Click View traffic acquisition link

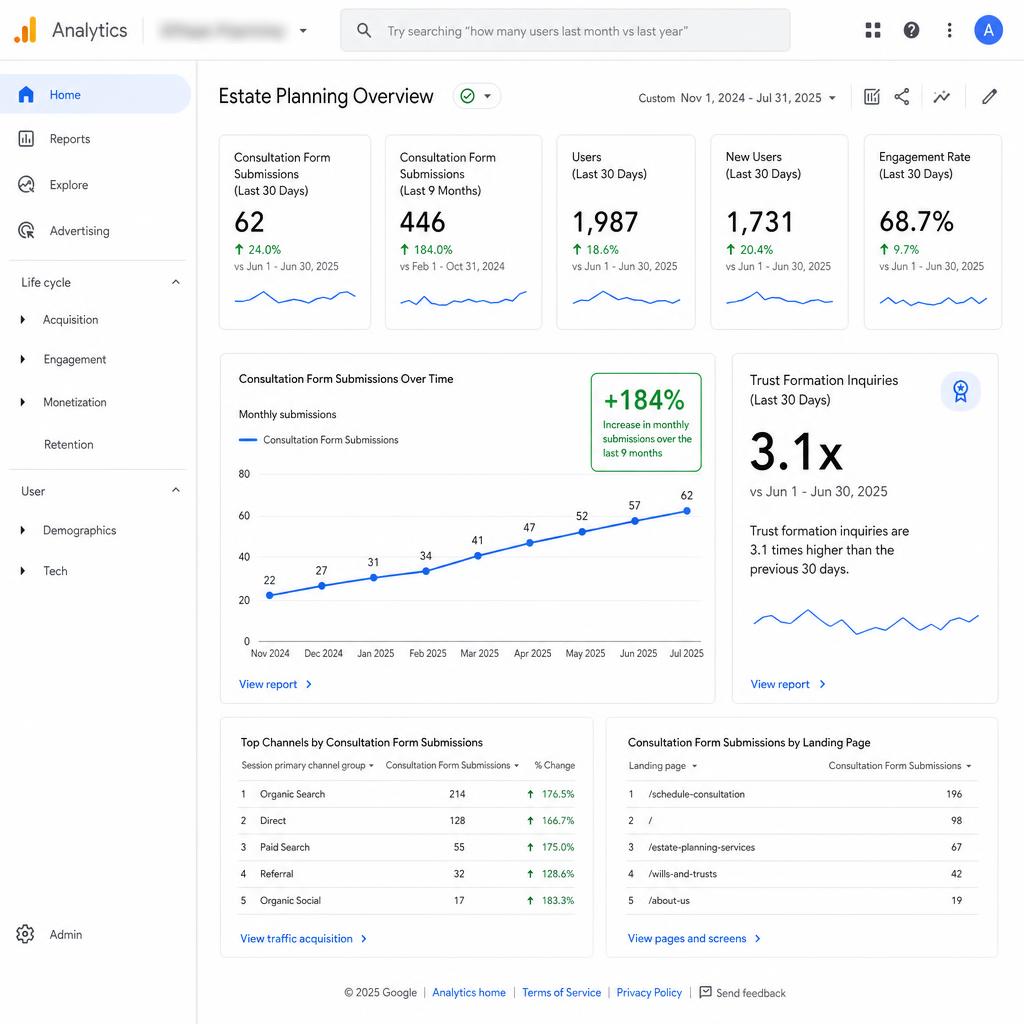[x=303, y=938]
